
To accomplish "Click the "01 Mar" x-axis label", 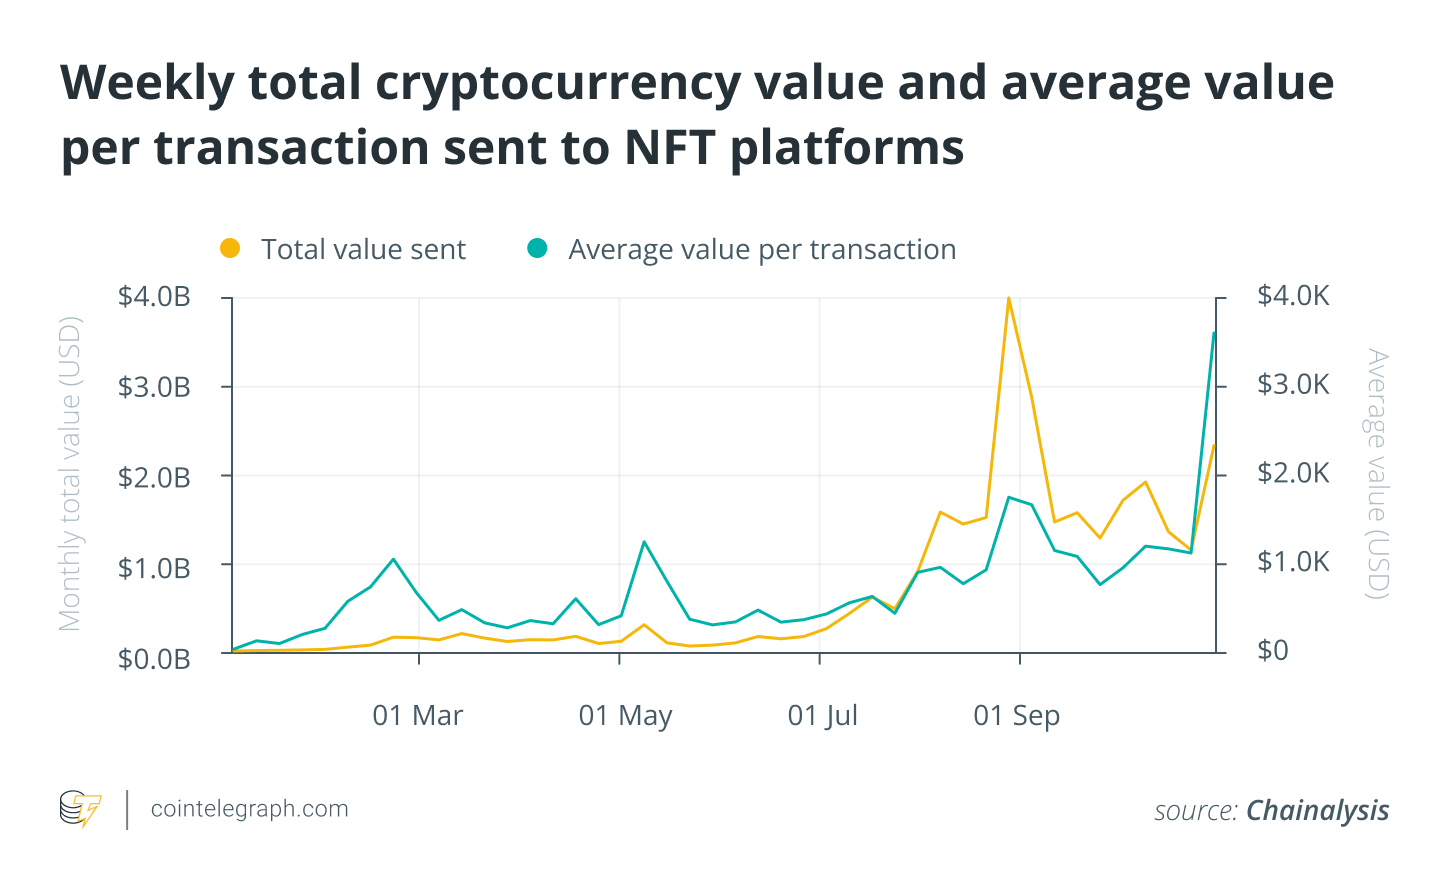I will [x=418, y=716].
